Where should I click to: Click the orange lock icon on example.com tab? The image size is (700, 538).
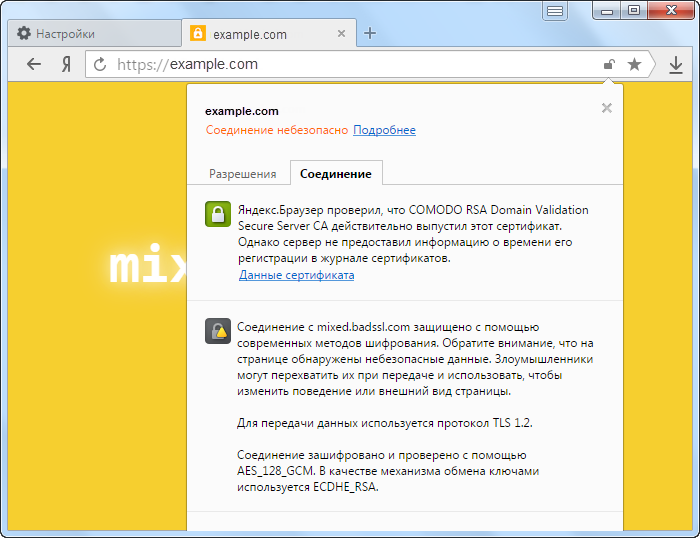(198, 33)
